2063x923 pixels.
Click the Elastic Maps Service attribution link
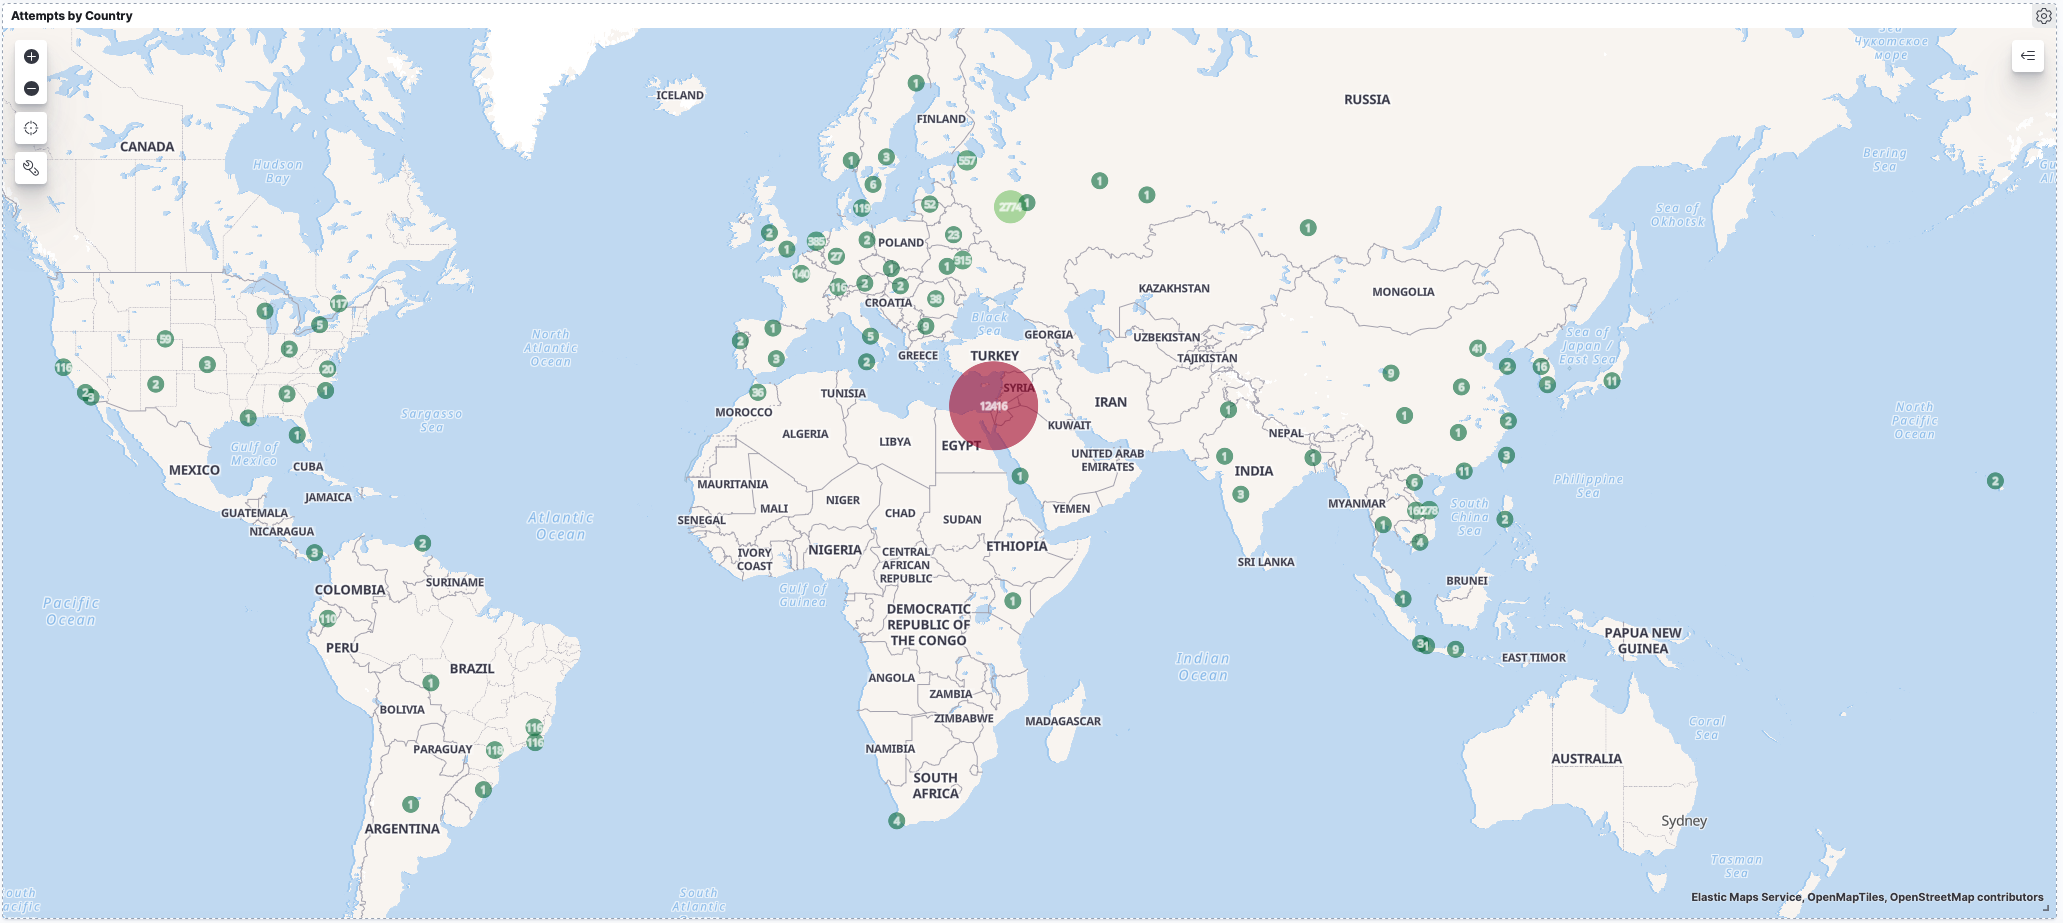pyautogui.click(x=1745, y=897)
